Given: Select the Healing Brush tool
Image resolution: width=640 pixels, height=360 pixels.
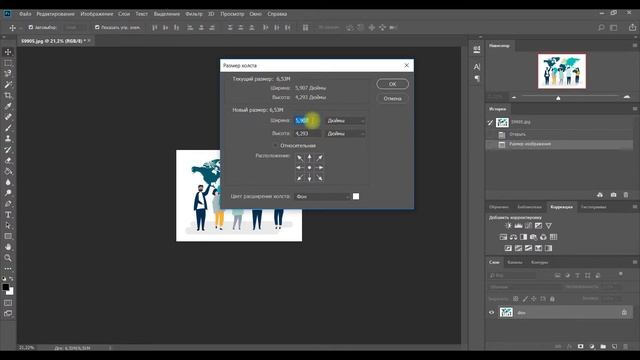Looking at the screenshot, I should point(8,117).
